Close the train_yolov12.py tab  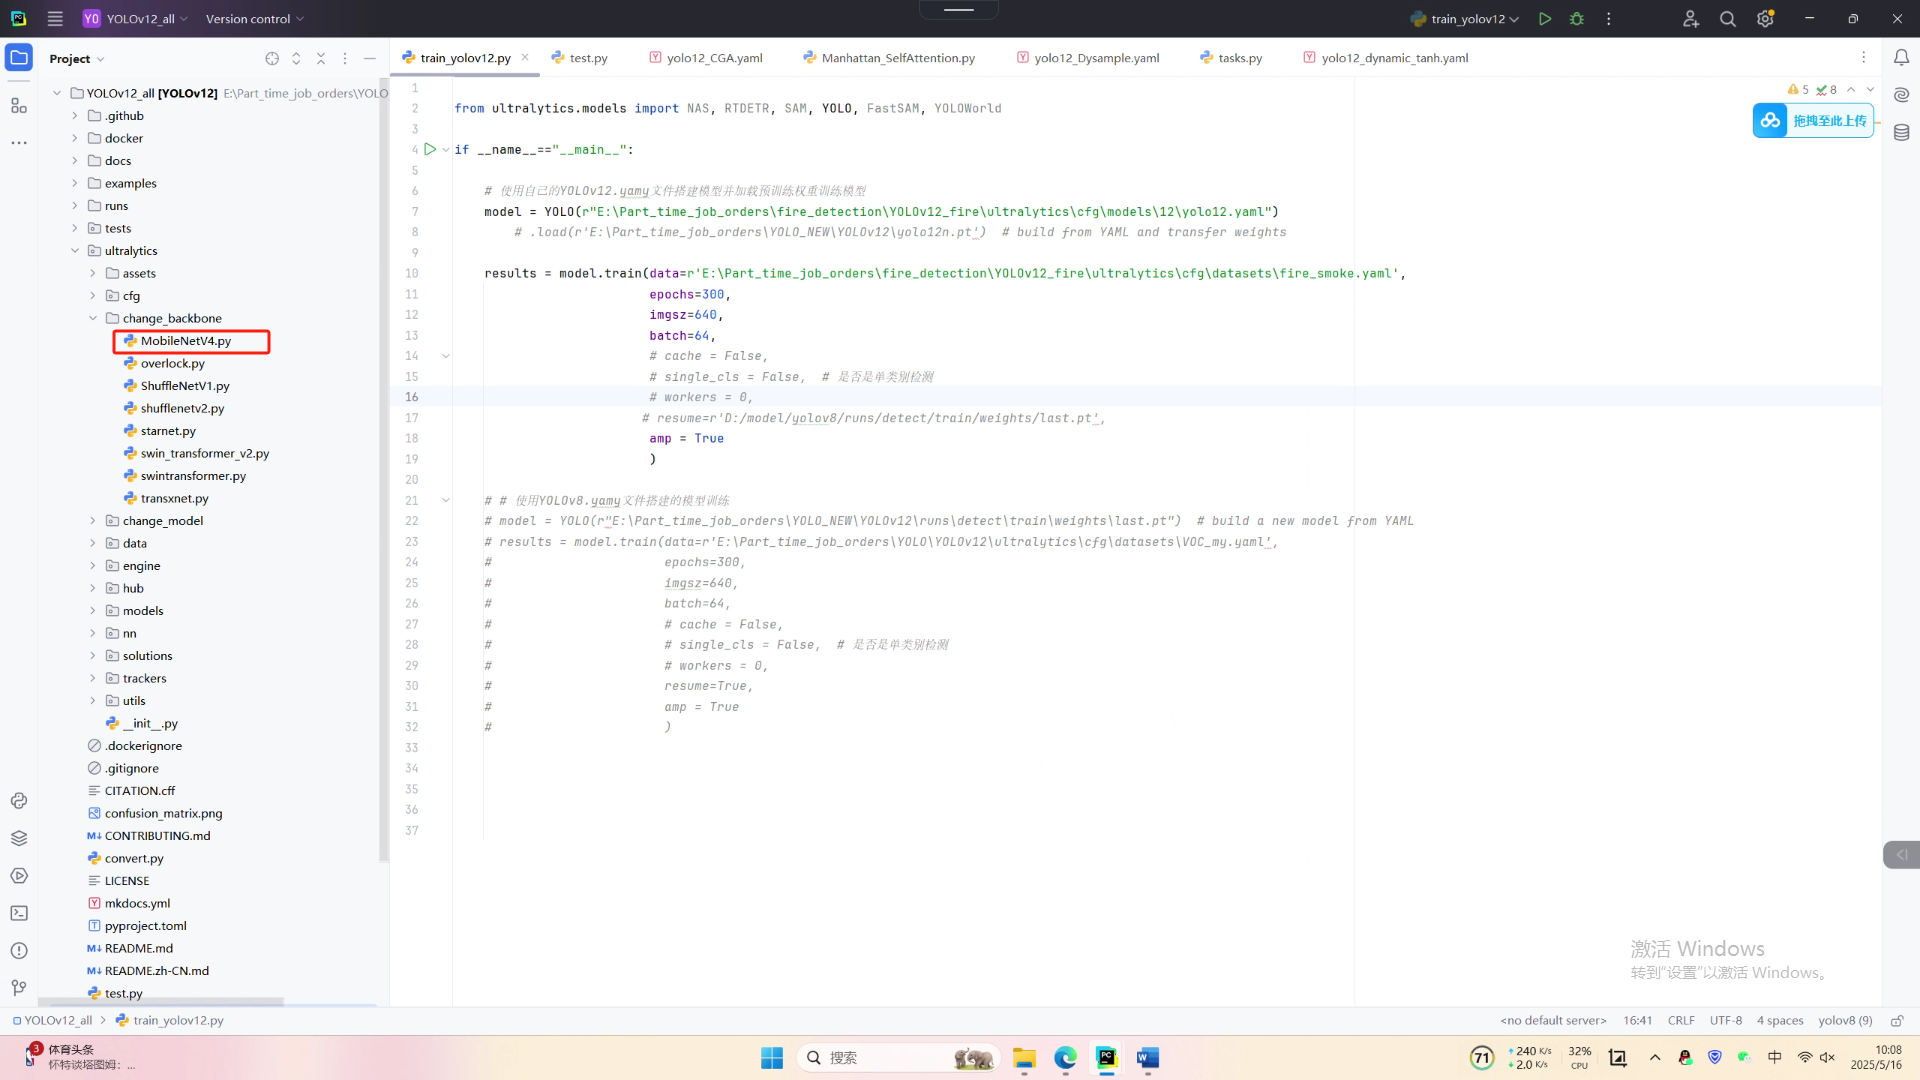click(525, 58)
